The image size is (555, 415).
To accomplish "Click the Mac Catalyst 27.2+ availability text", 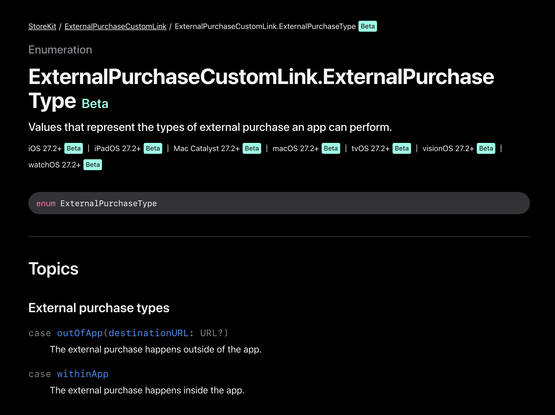I will click(x=206, y=148).
